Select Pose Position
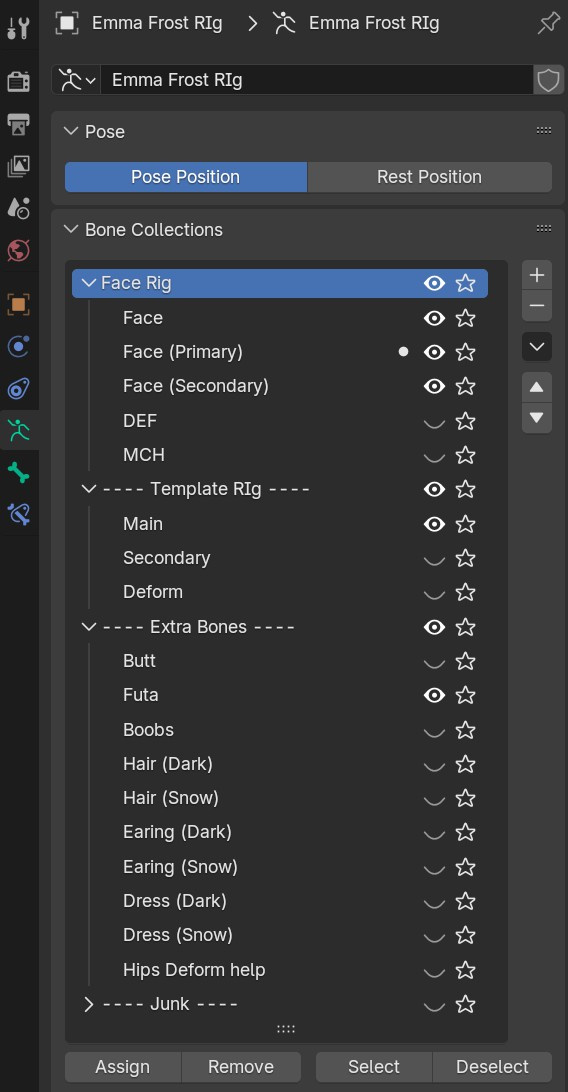This screenshot has width=568, height=1092. pos(186,177)
